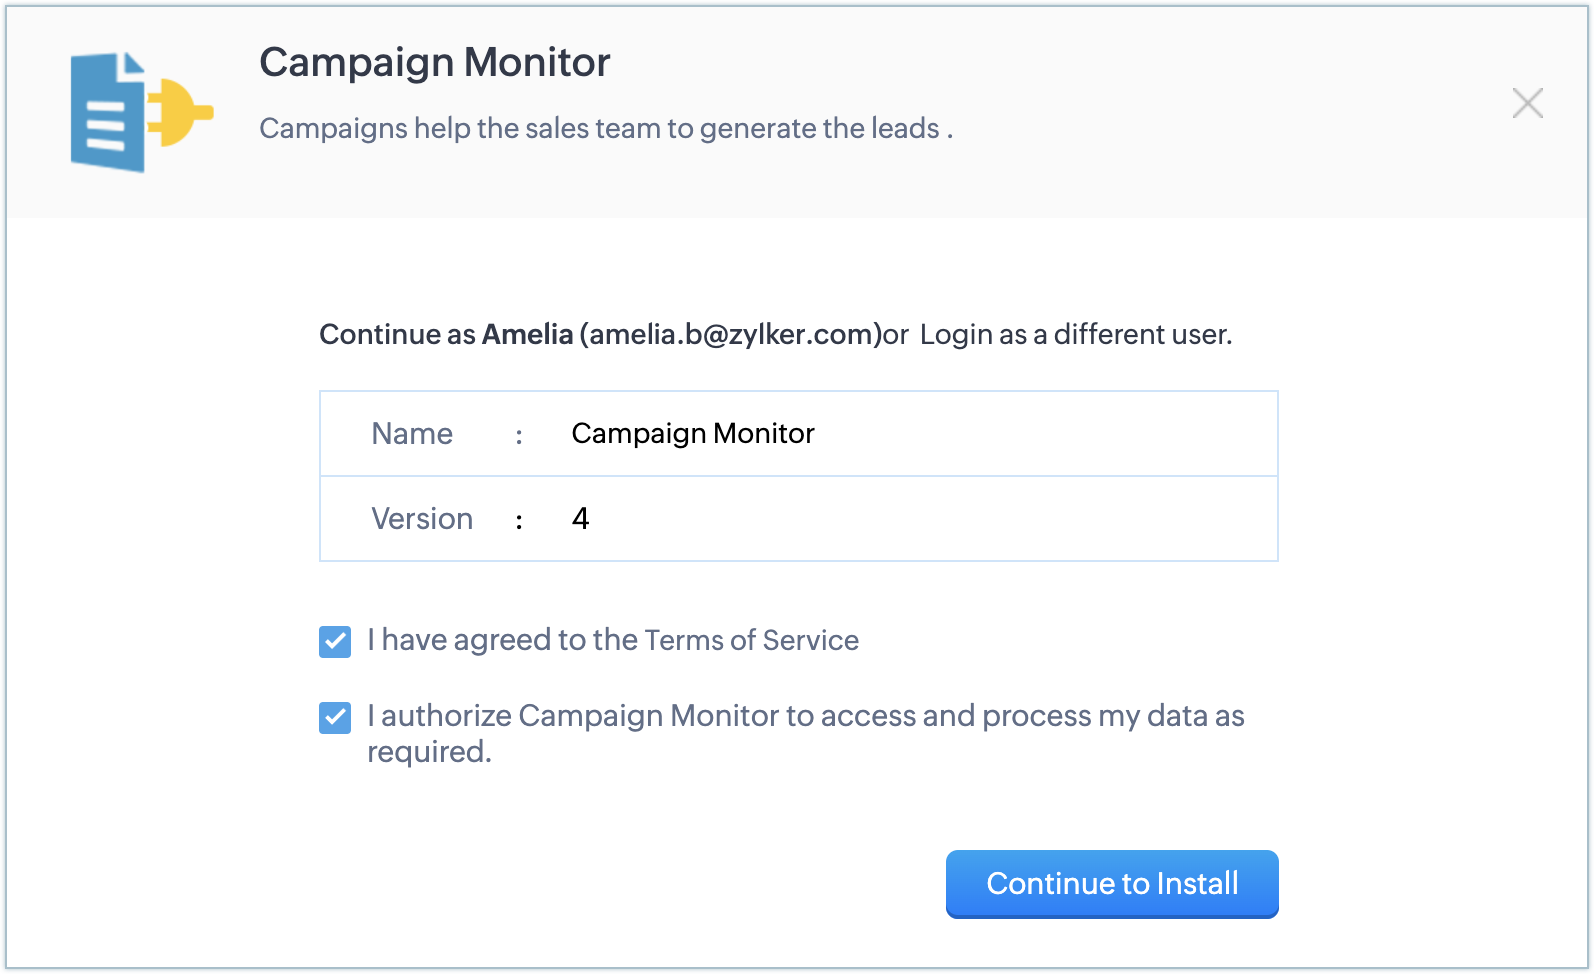Click the amelia.b@zylker.com email address
Viewport: 1594px width, 974px height.
730,335
